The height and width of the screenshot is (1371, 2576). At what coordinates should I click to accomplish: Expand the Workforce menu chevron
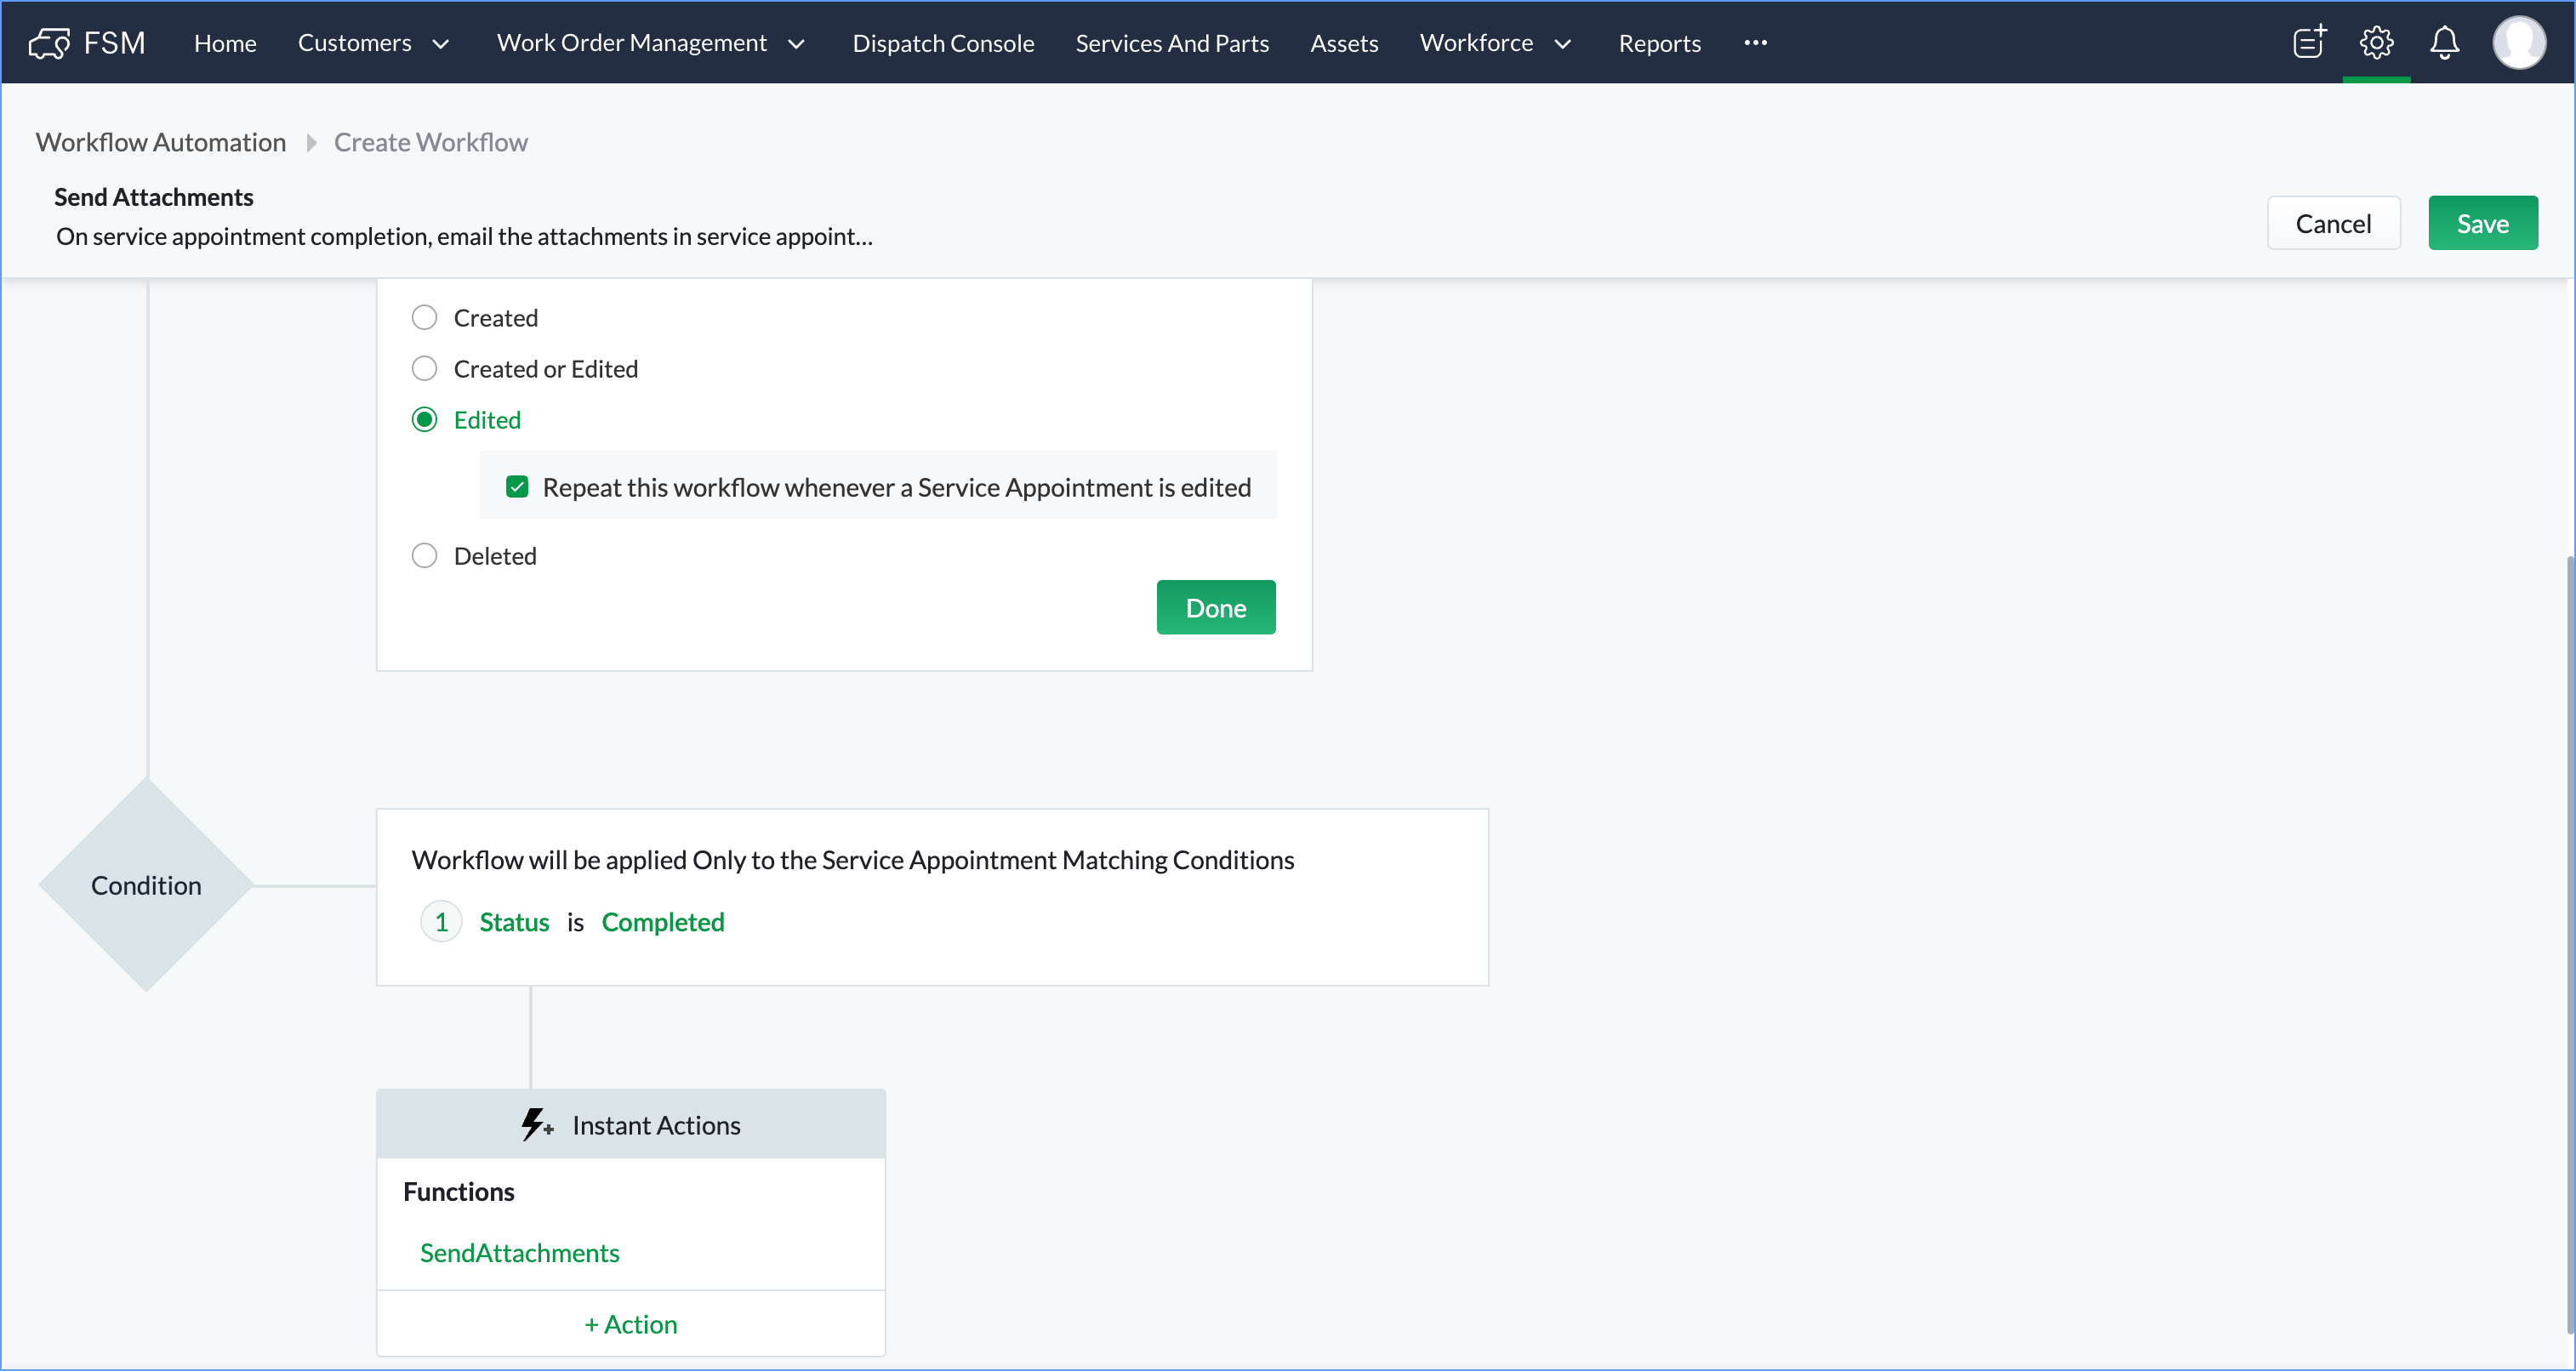(x=1562, y=44)
